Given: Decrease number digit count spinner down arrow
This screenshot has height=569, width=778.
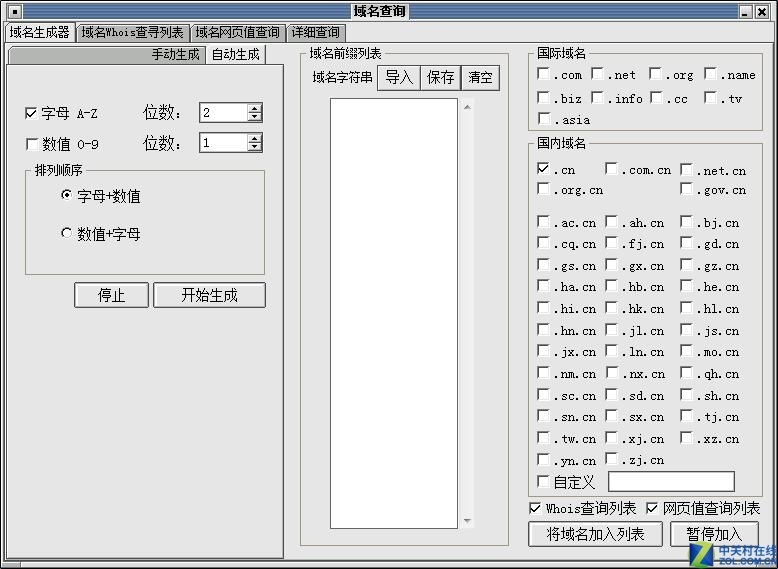Looking at the screenshot, I should pos(255,147).
